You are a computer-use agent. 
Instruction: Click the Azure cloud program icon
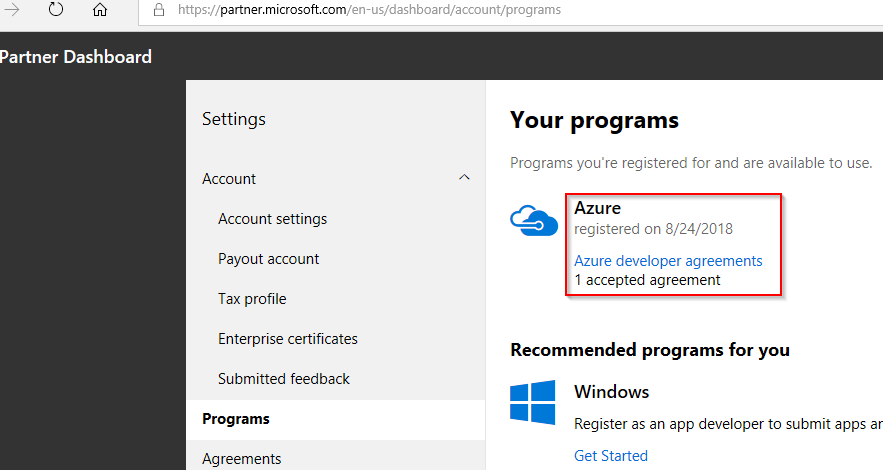[x=534, y=221]
